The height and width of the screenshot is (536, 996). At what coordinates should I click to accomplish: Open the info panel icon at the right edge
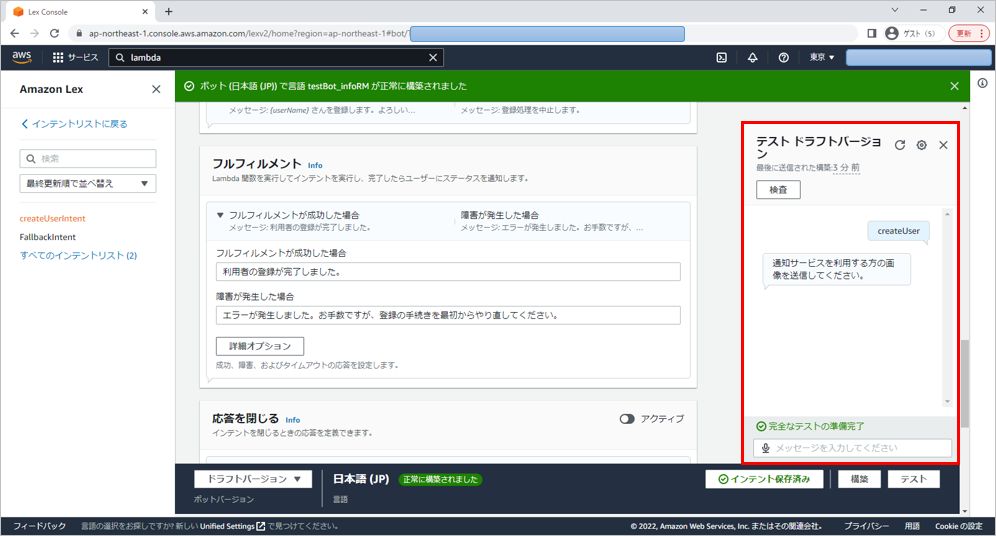(x=983, y=83)
